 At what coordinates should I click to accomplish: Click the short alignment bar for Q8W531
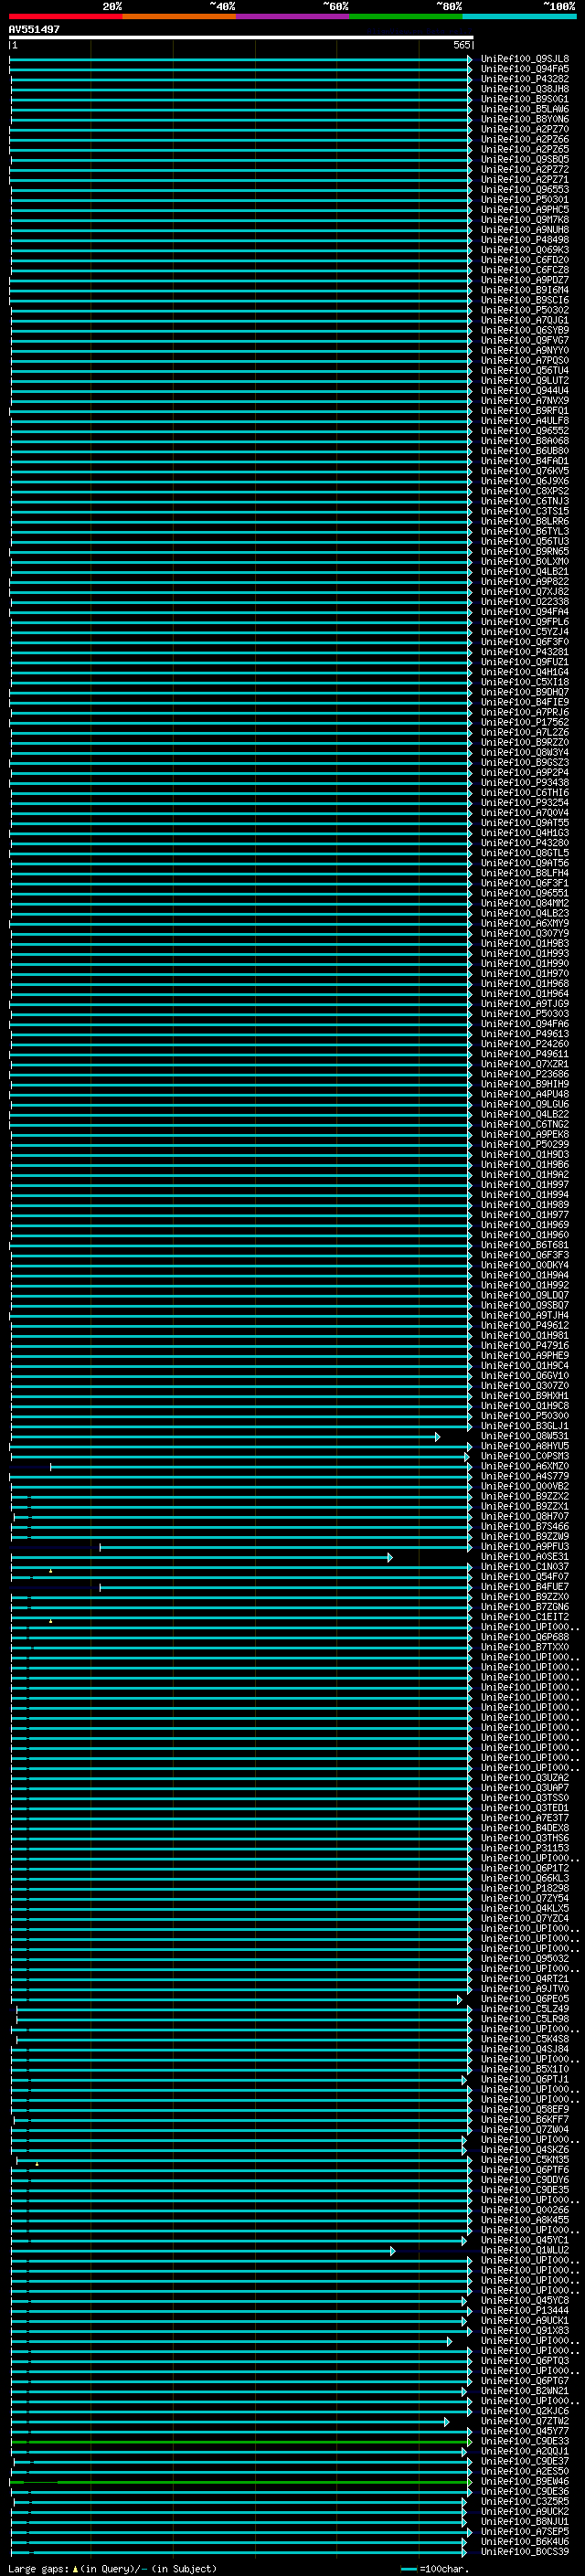point(225,1437)
